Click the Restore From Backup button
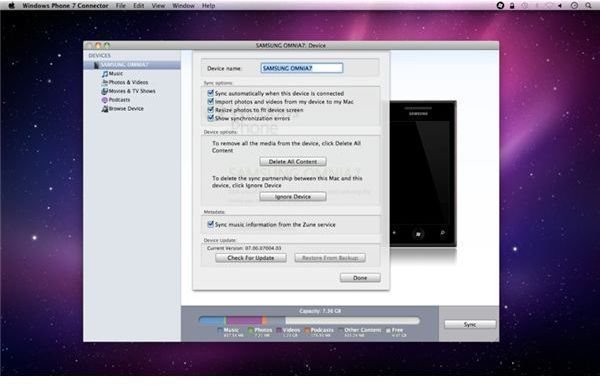 coord(330,258)
